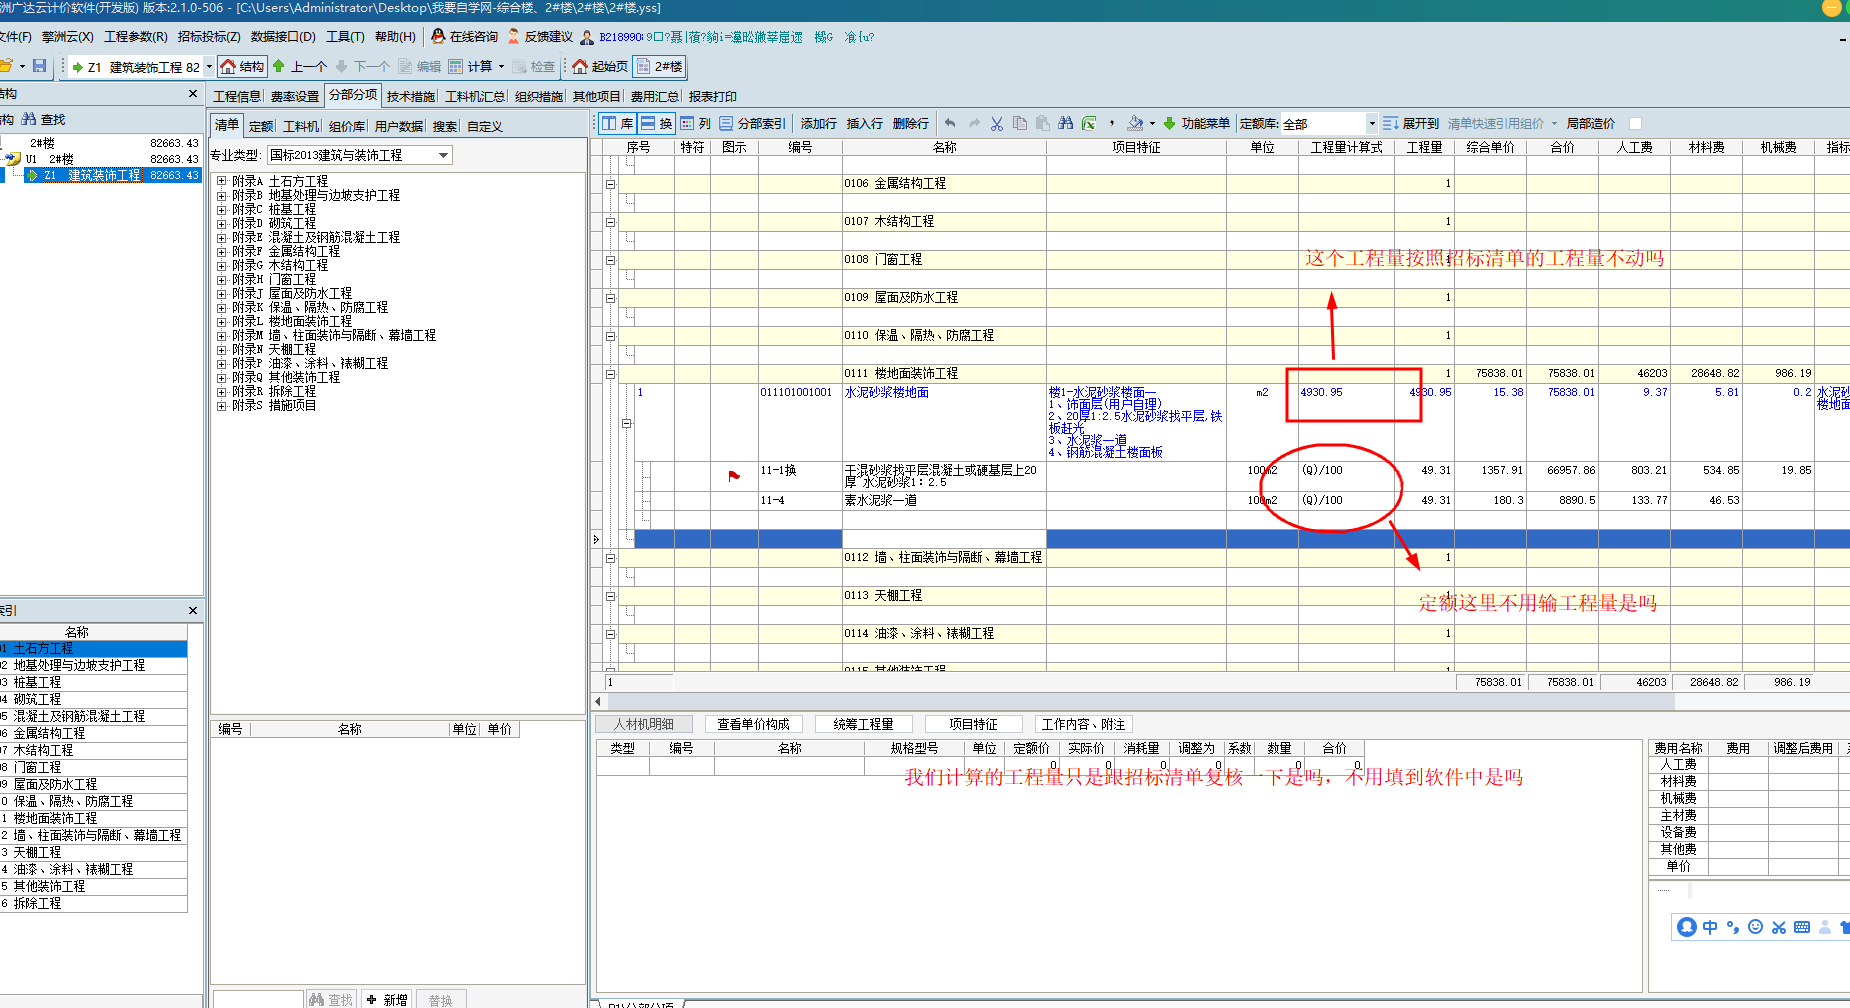Expand 附录A 土石方工程 tree node

tap(222, 182)
